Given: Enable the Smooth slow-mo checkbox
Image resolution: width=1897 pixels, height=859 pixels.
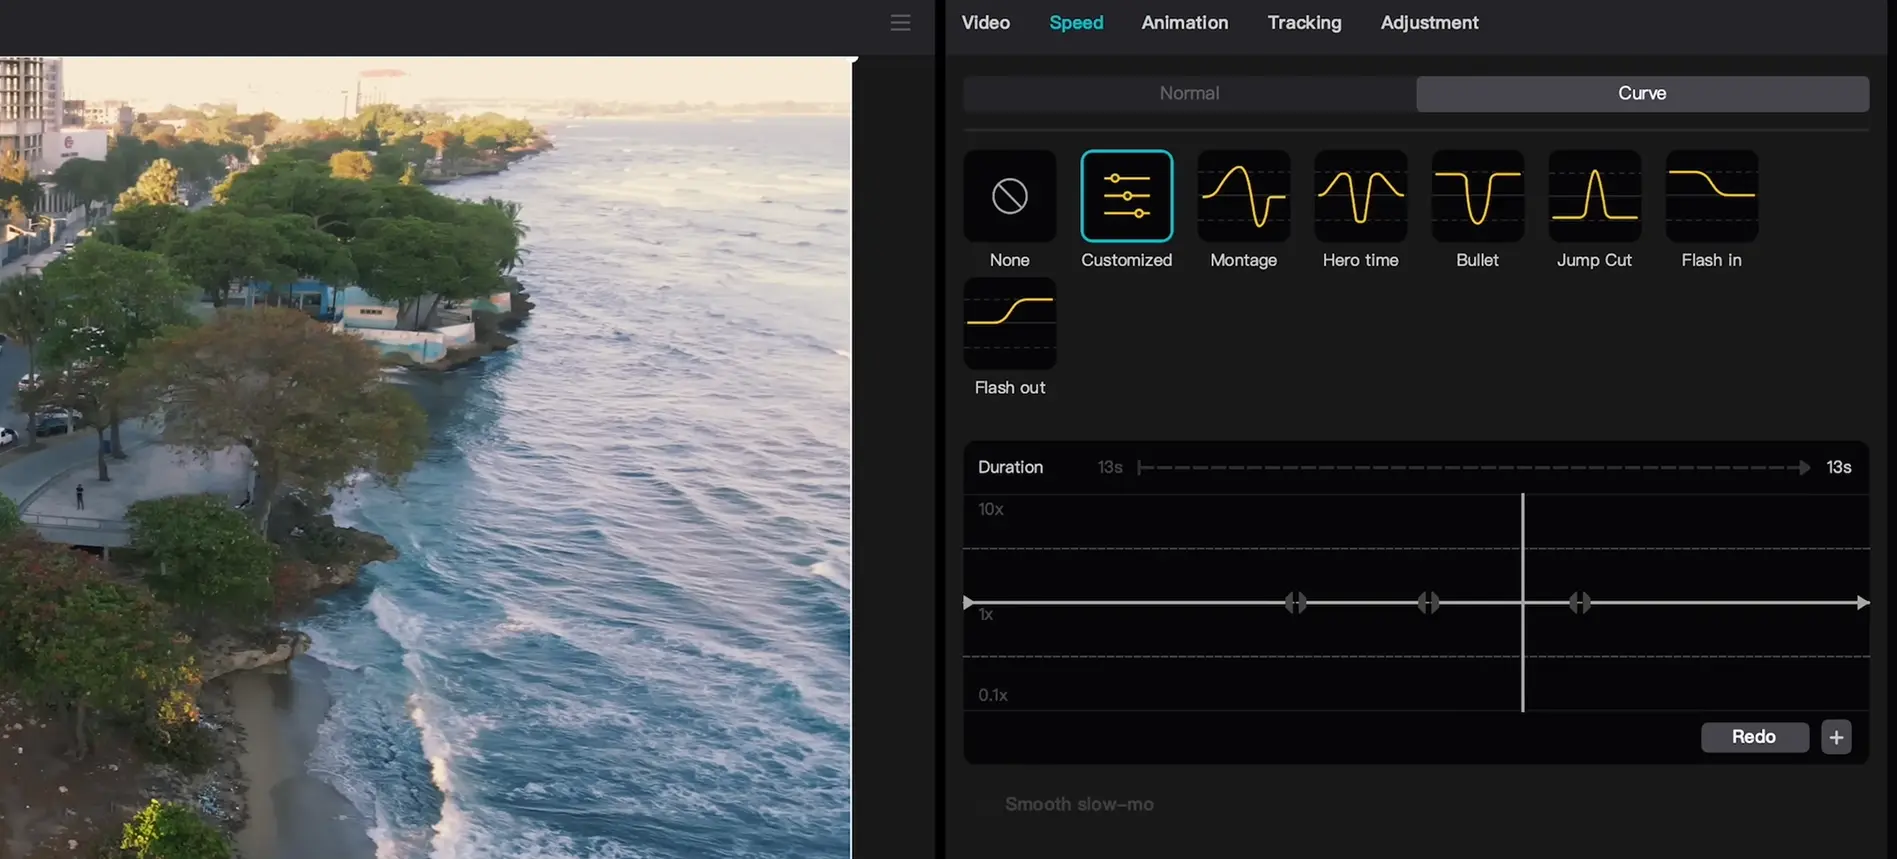Looking at the screenshot, I should [x=987, y=805].
